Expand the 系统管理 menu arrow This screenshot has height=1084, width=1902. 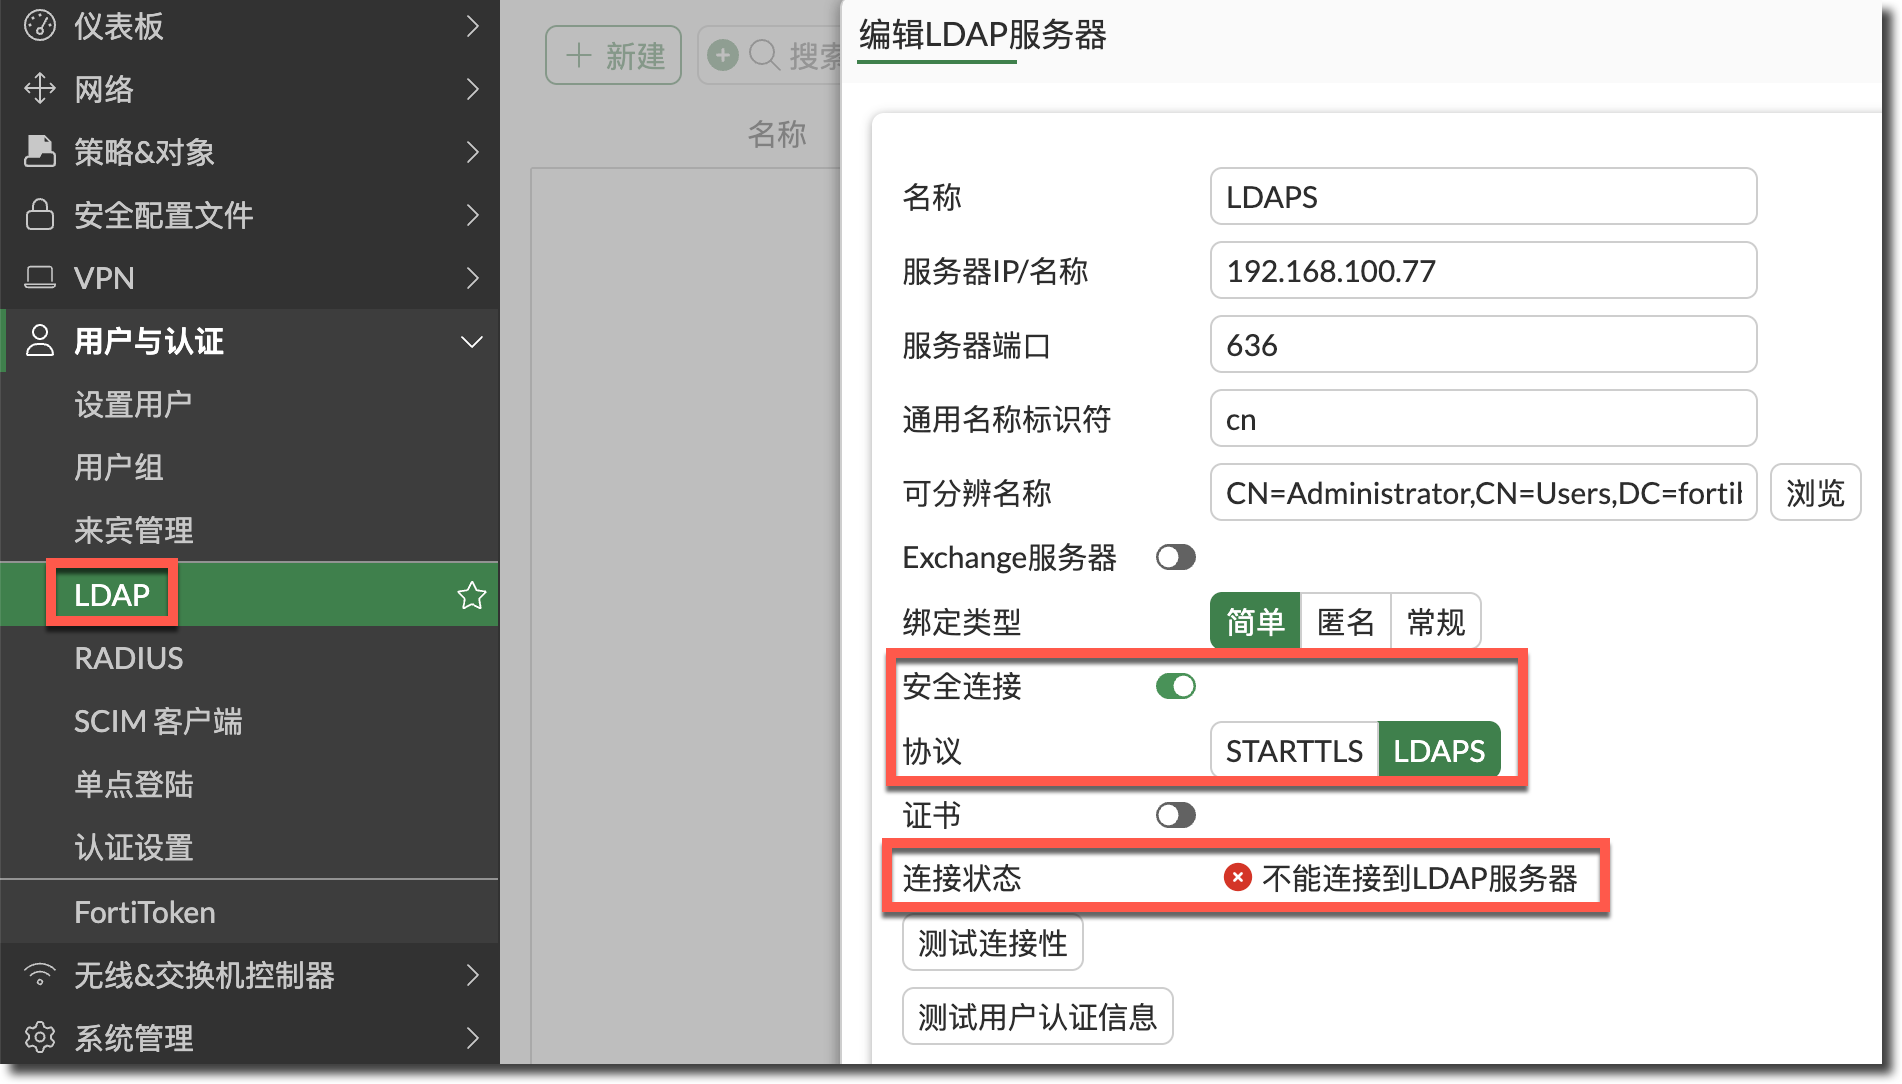tap(473, 1038)
